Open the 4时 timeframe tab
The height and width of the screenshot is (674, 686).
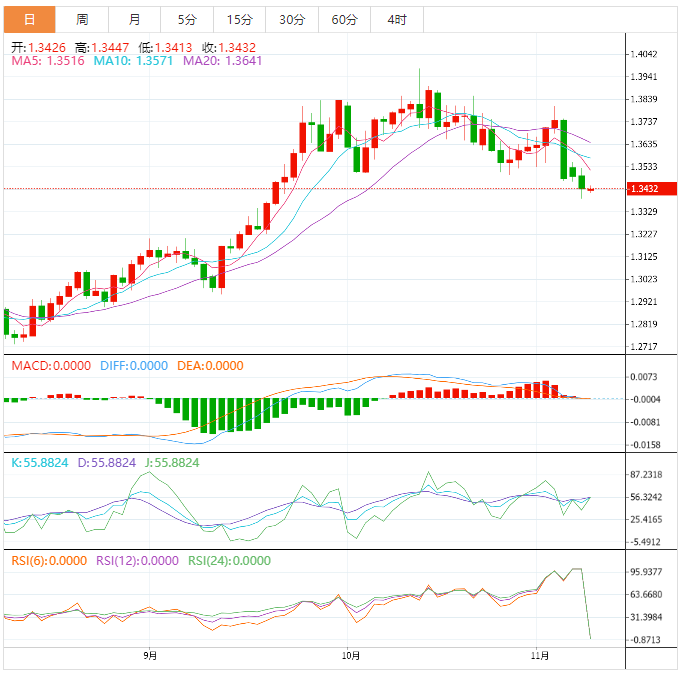(x=397, y=20)
